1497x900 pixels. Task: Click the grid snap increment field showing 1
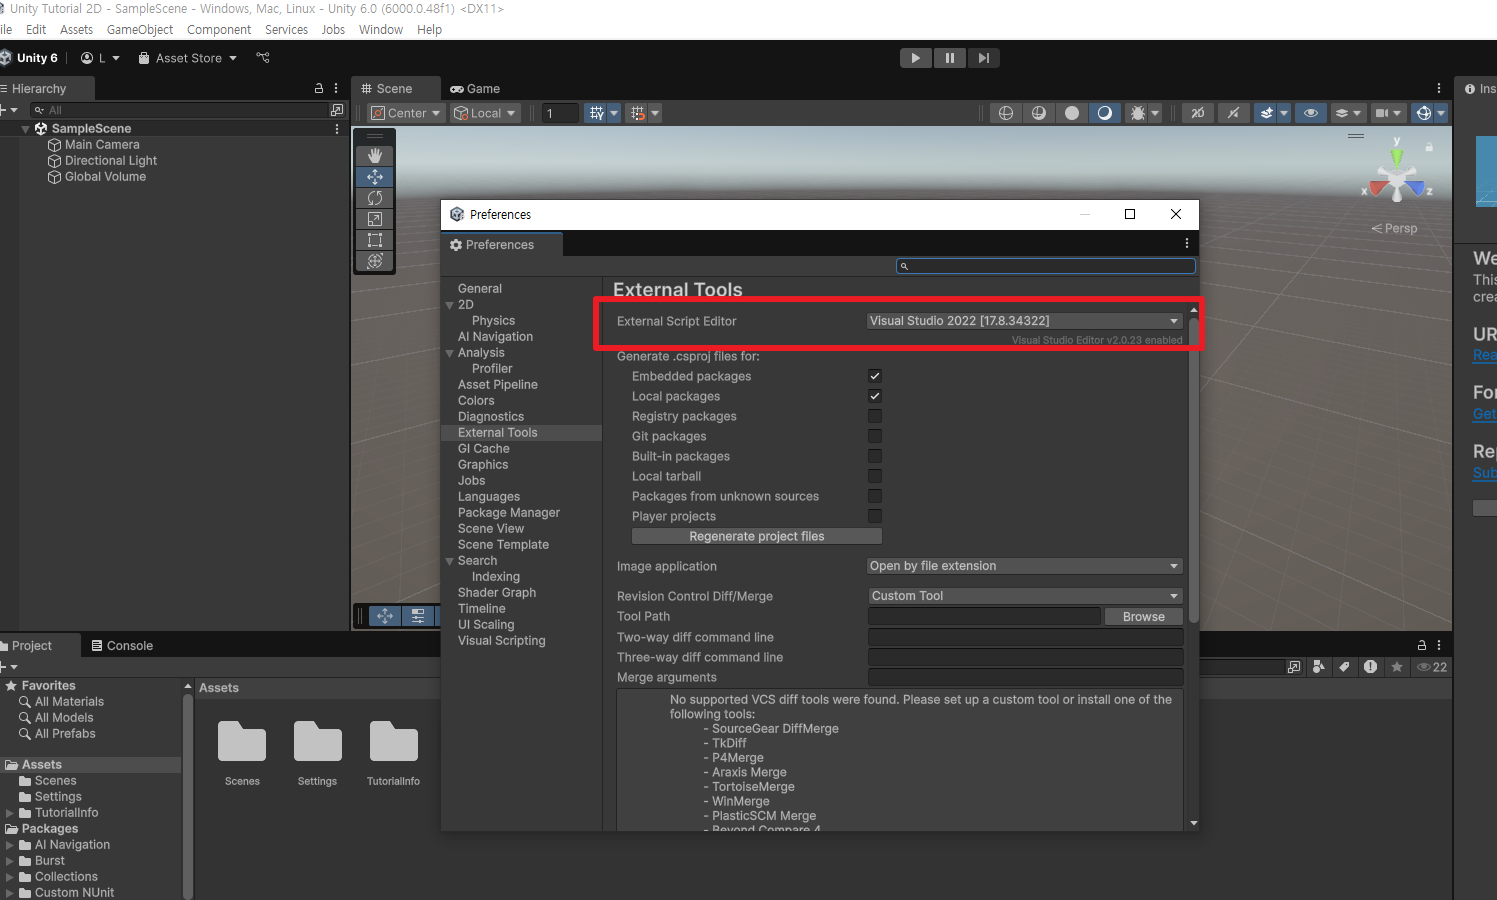560,113
